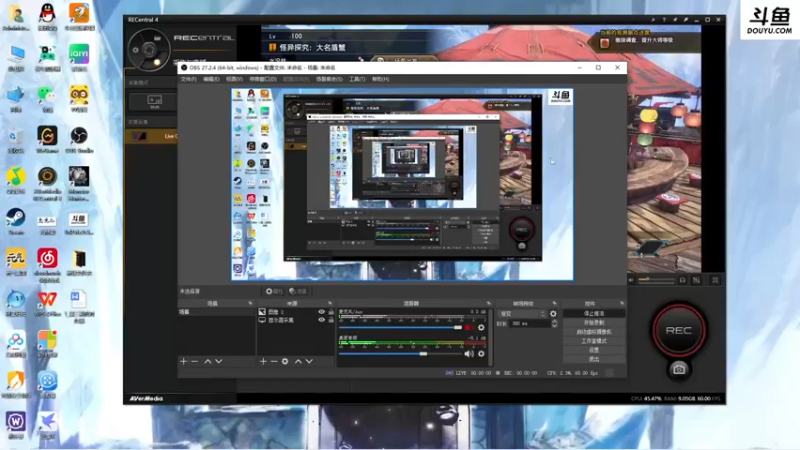Click the big red REC button in RECentral
Viewport: 800px width, 450px height.
click(679, 330)
